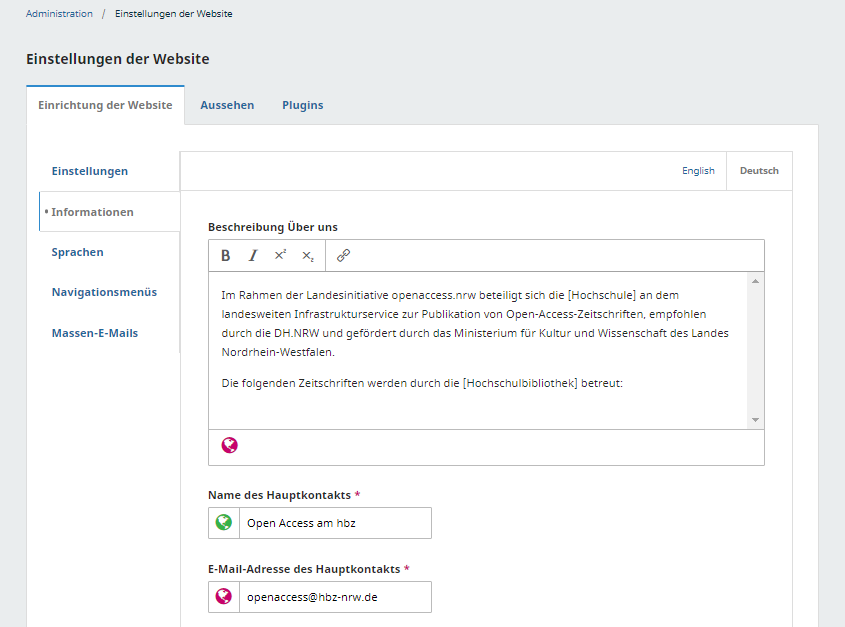Select the Einrichtung der Website tab

pos(105,105)
